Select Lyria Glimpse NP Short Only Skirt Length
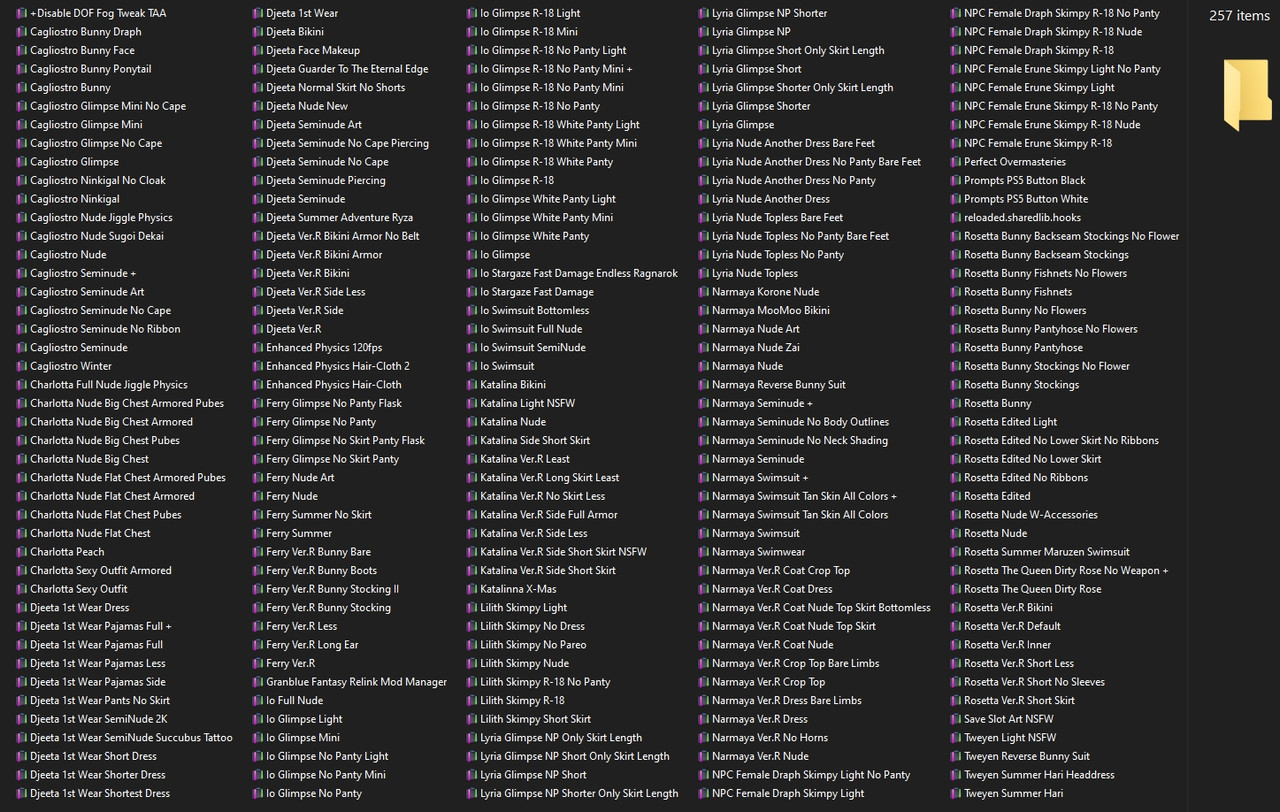The height and width of the screenshot is (812, 1280). click(575, 756)
